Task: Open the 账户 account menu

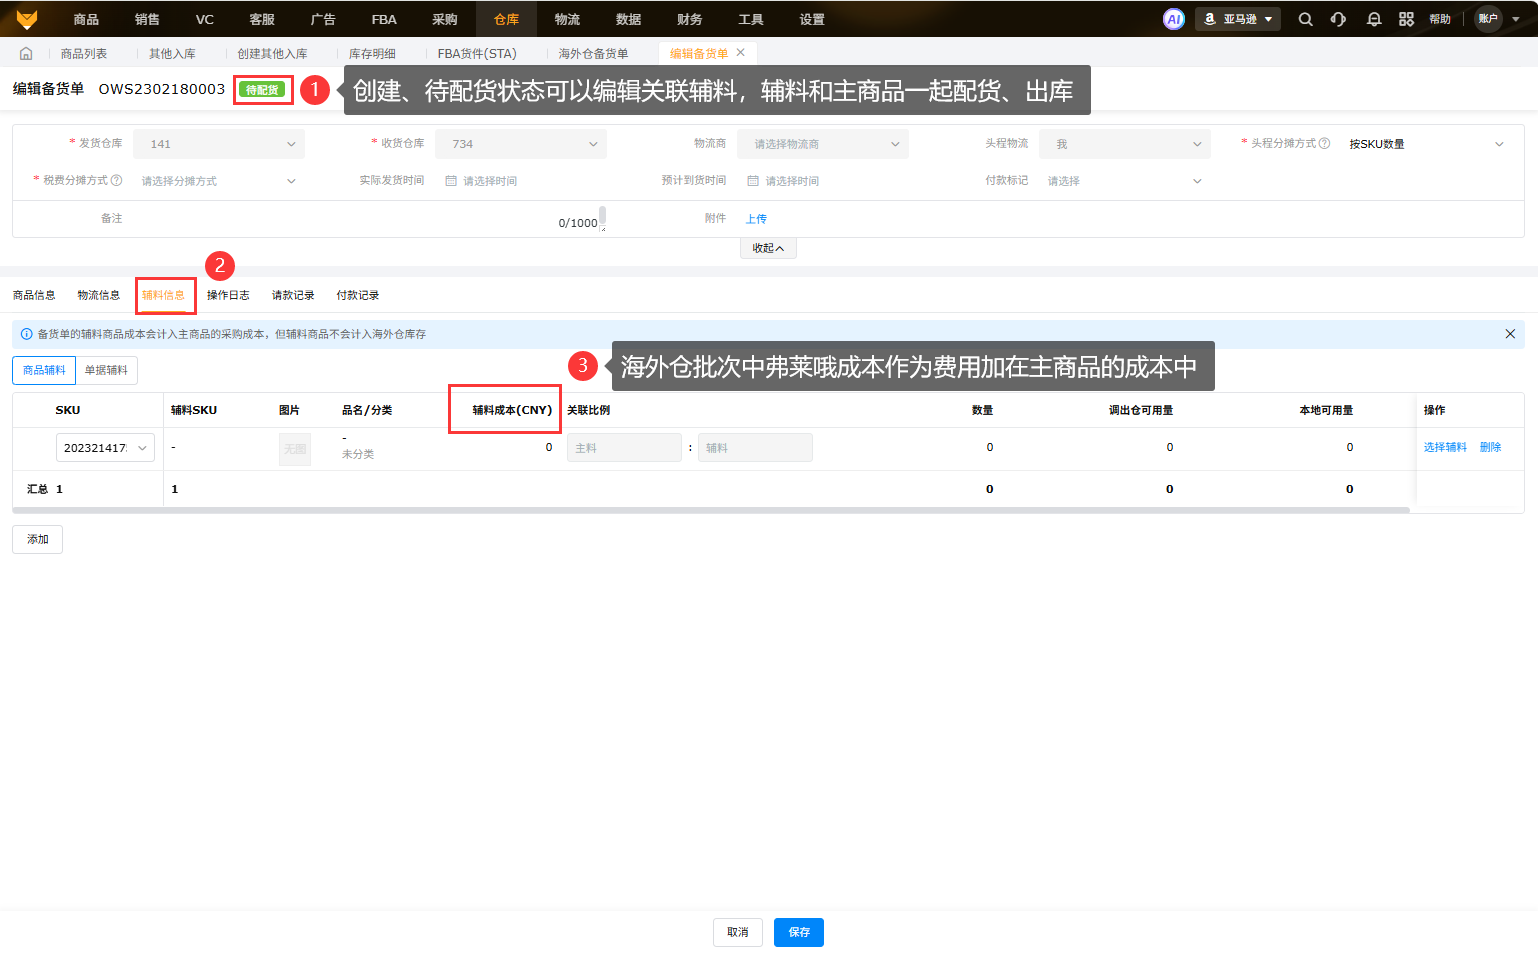Action: pyautogui.click(x=1498, y=19)
